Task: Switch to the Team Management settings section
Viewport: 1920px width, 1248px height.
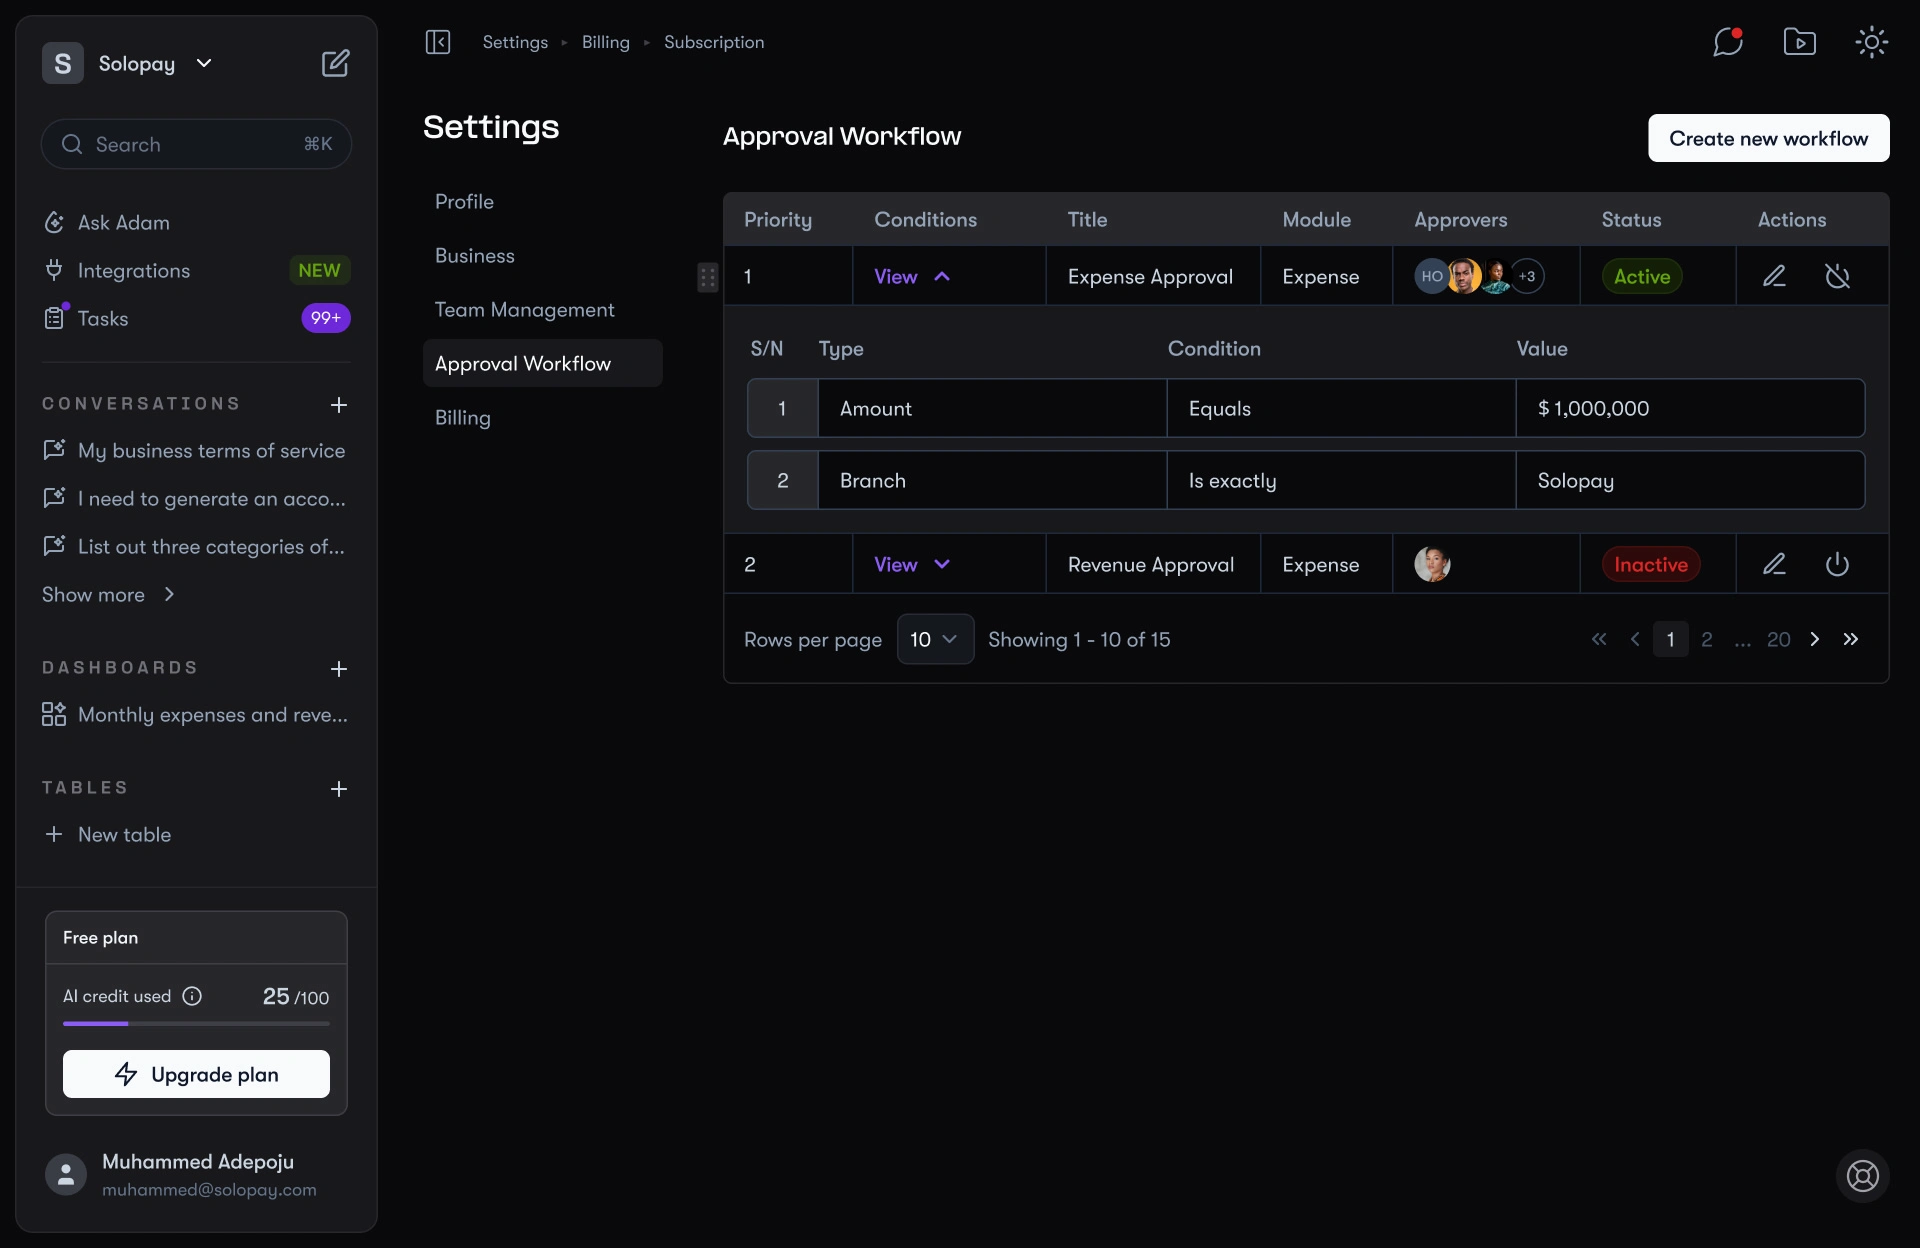Action: [x=525, y=310]
